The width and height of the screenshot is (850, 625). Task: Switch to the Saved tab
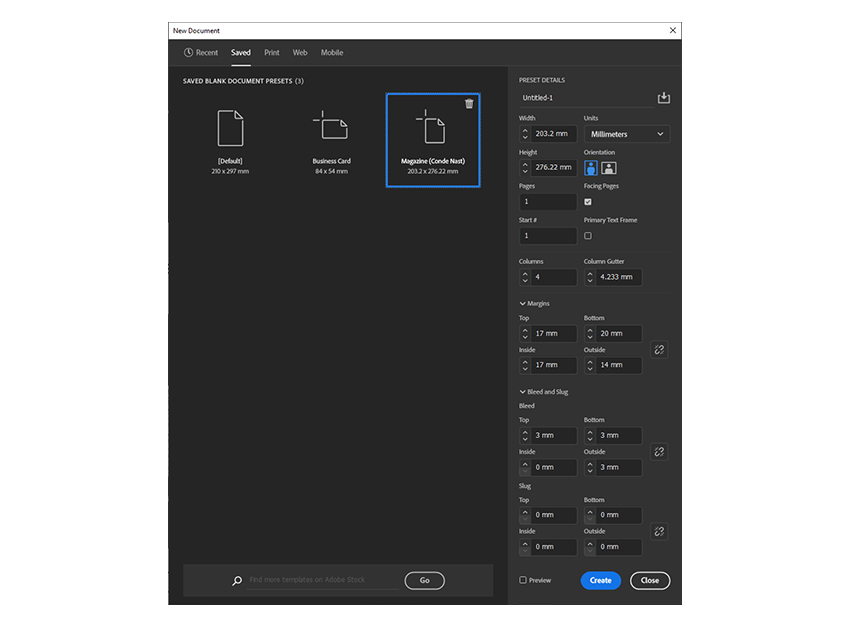click(x=241, y=53)
